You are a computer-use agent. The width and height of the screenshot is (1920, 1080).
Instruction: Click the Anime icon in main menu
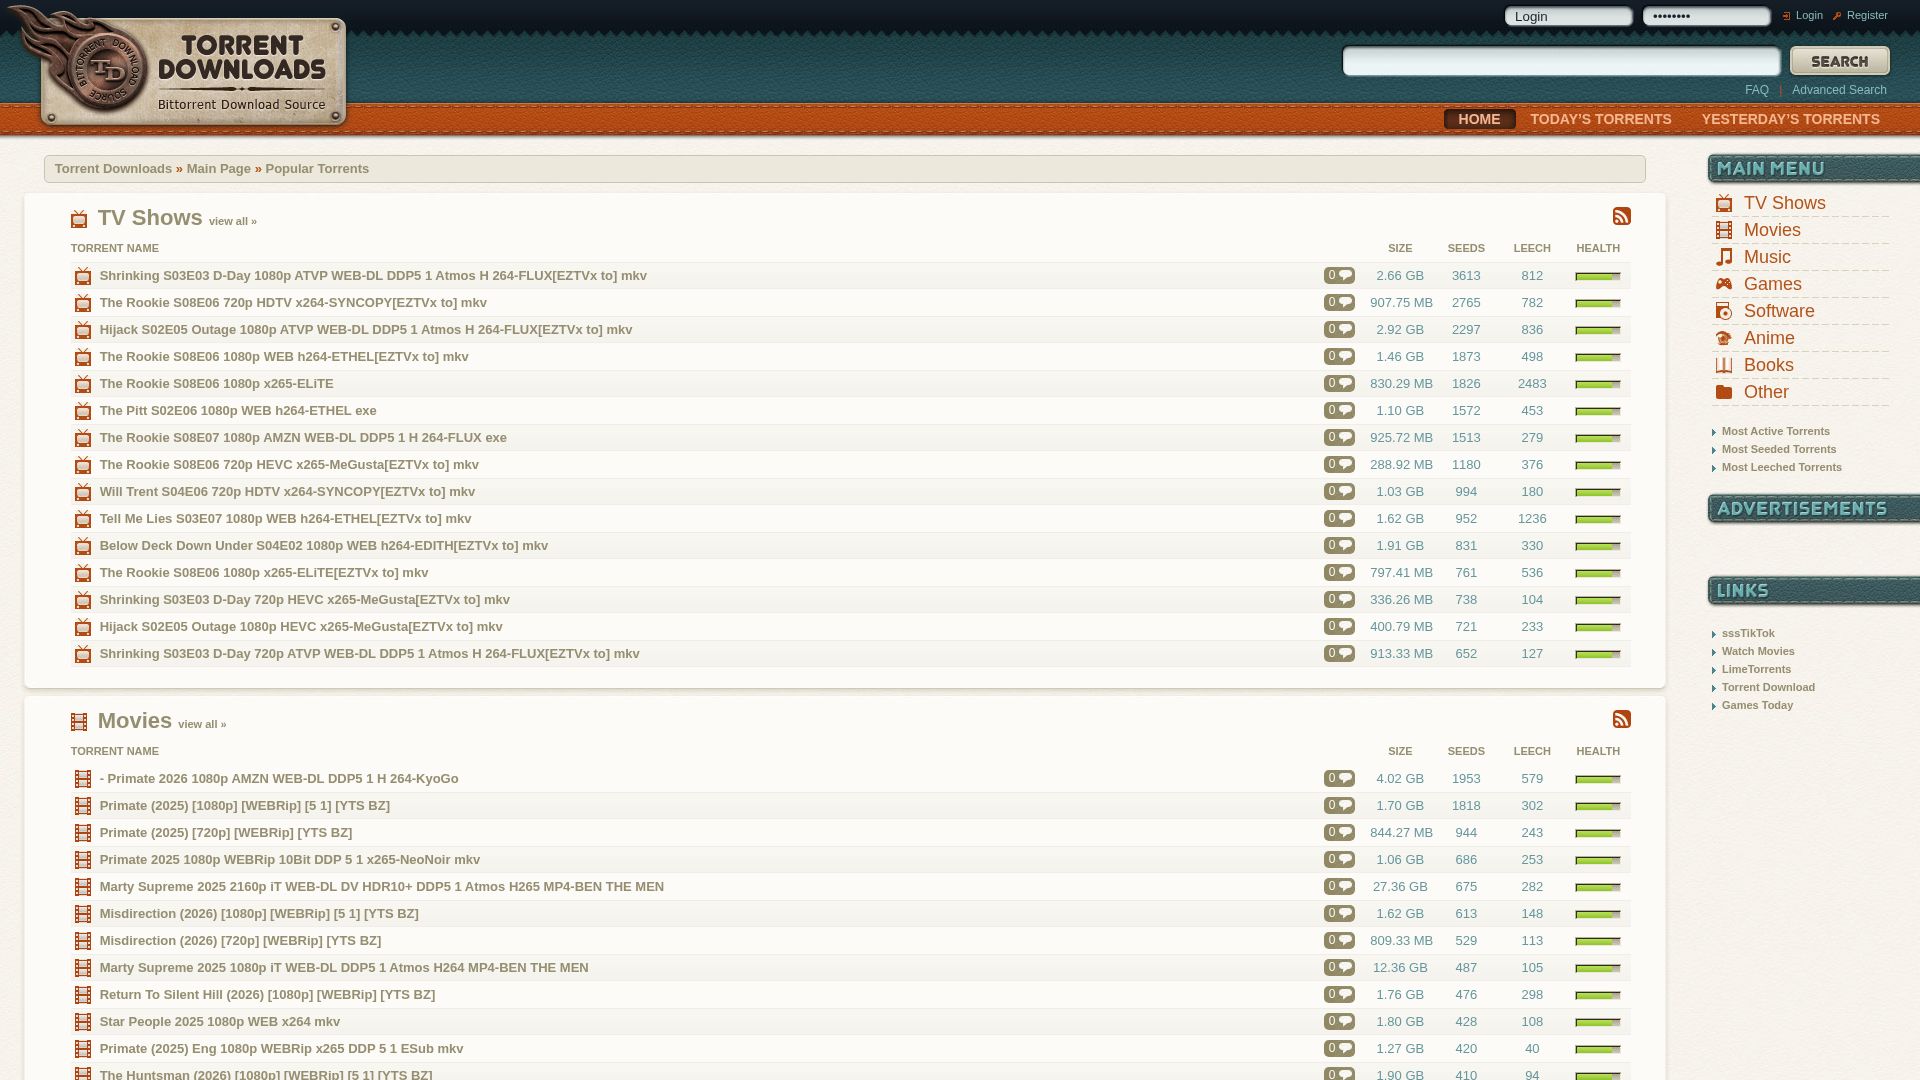pyautogui.click(x=1724, y=338)
